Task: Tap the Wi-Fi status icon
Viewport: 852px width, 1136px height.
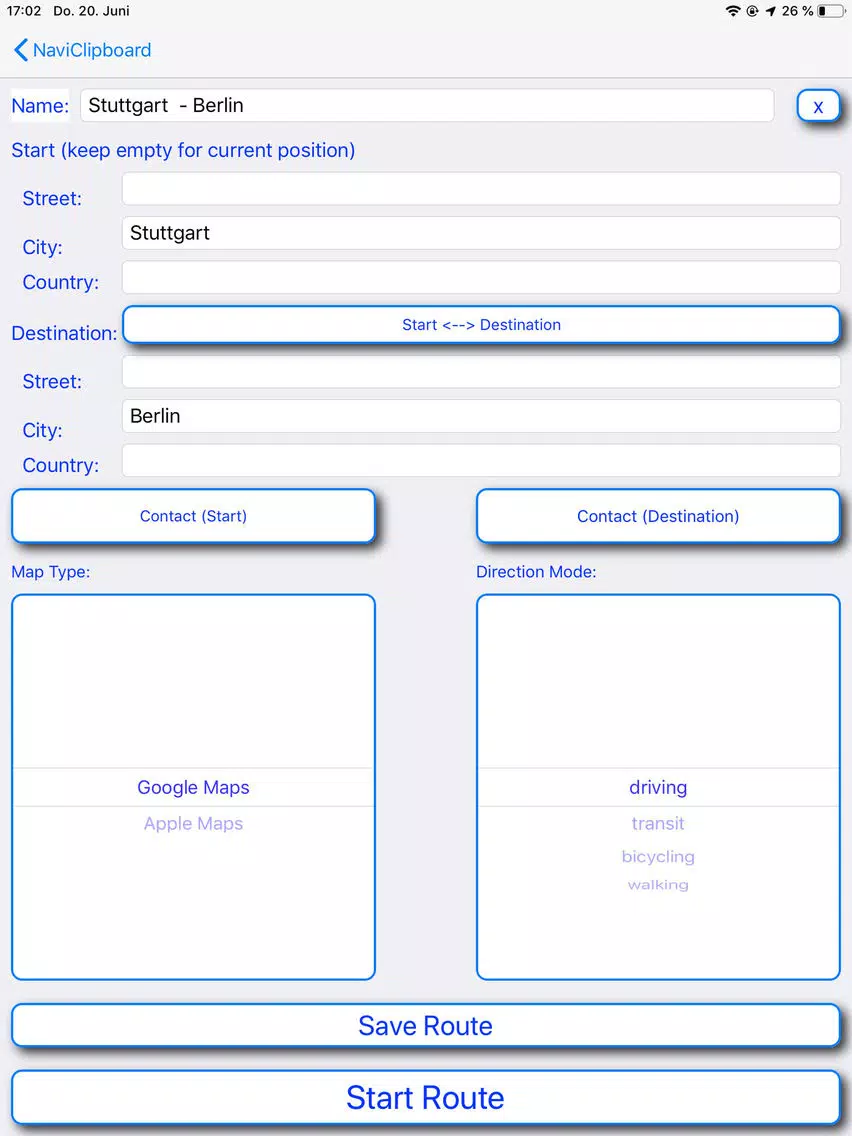Action: click(732, 11)
